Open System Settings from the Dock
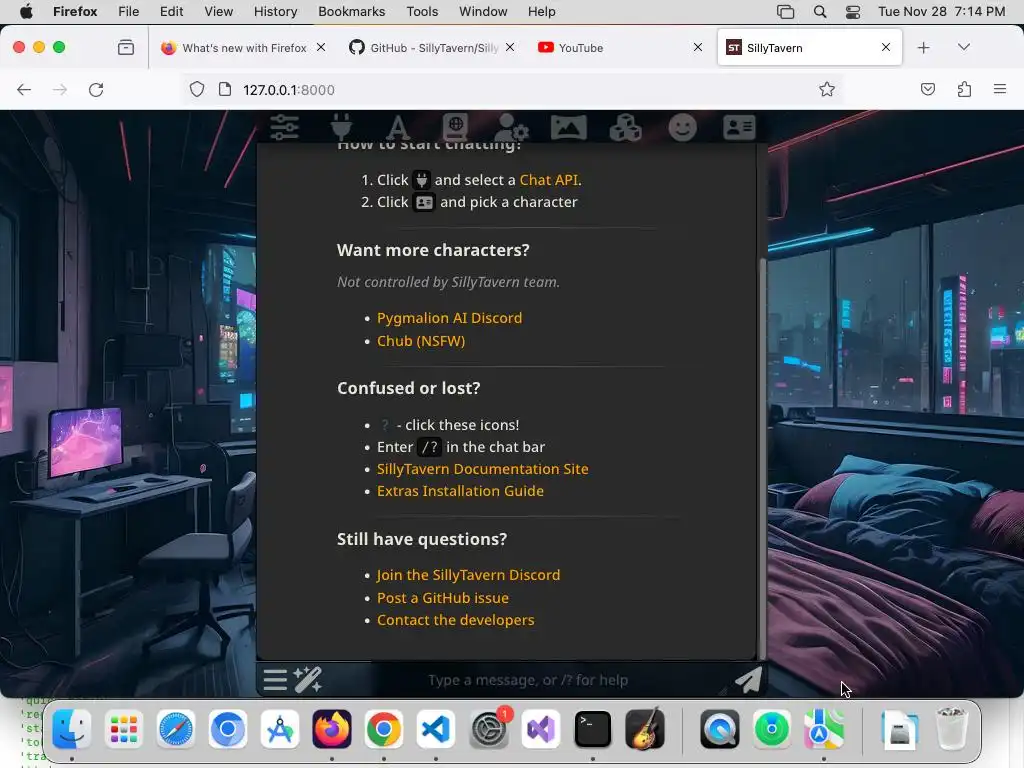 (x=488, y=729)
